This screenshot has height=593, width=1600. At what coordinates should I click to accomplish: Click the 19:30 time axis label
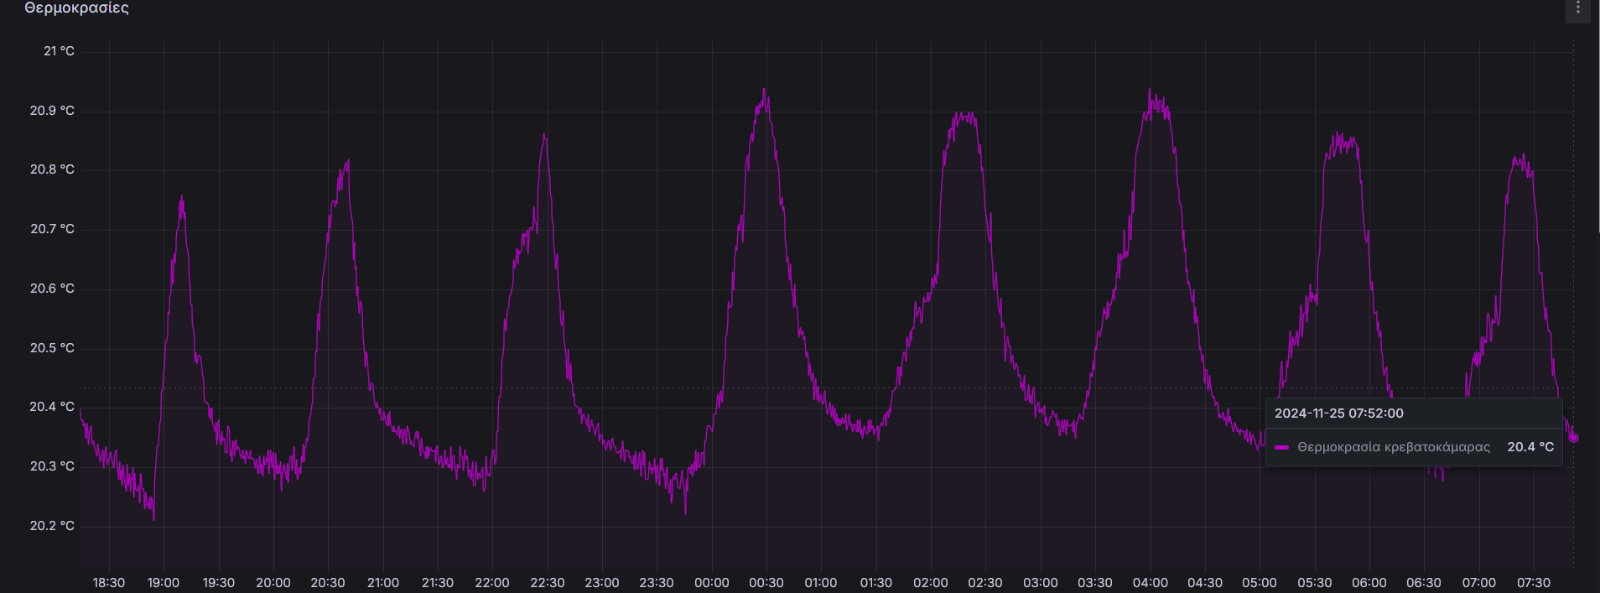click(x=219, y=583)
